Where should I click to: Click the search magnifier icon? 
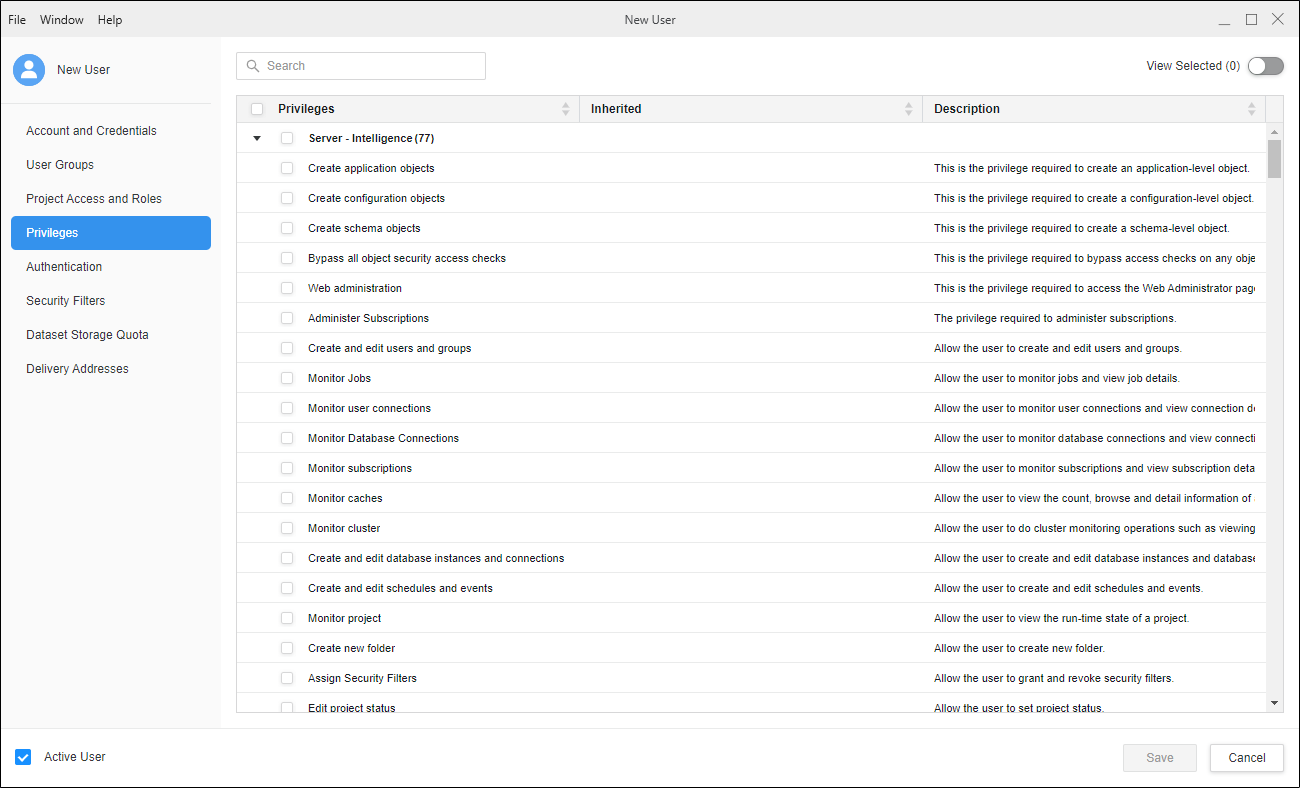click(253, 66)
